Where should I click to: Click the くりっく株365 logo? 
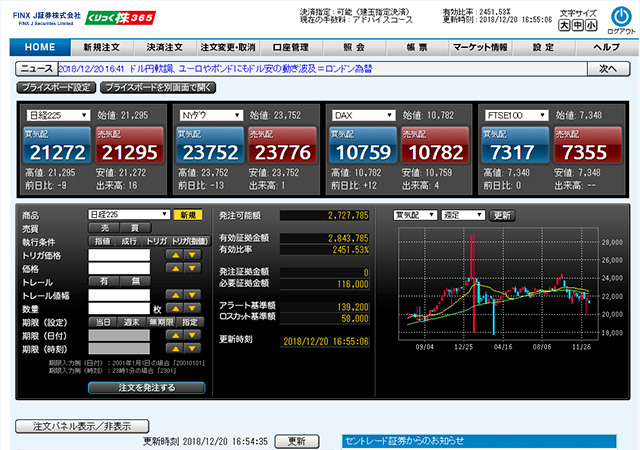click(x=121, y=19)
